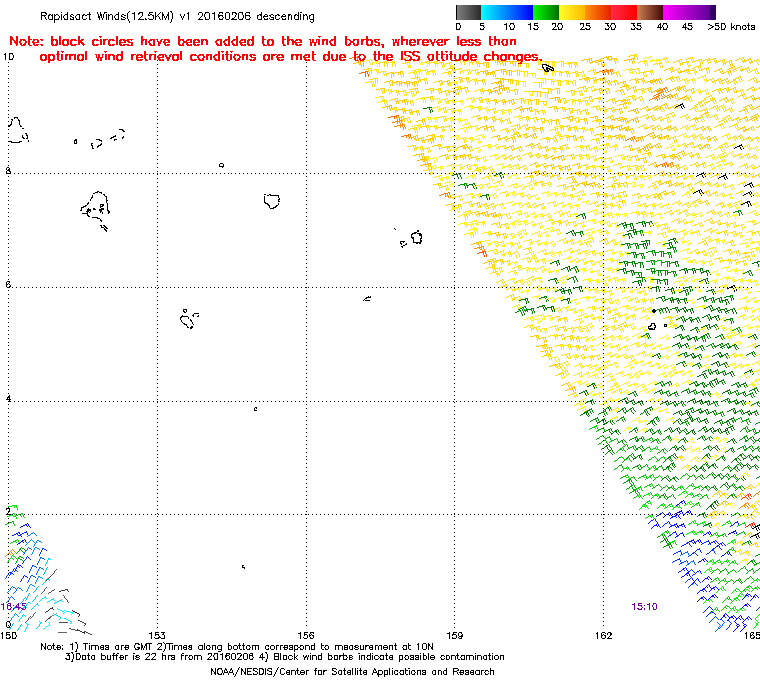Click the '4' latitude axis label
Viewport: 760px width, 688px height.
click(8, 399)
